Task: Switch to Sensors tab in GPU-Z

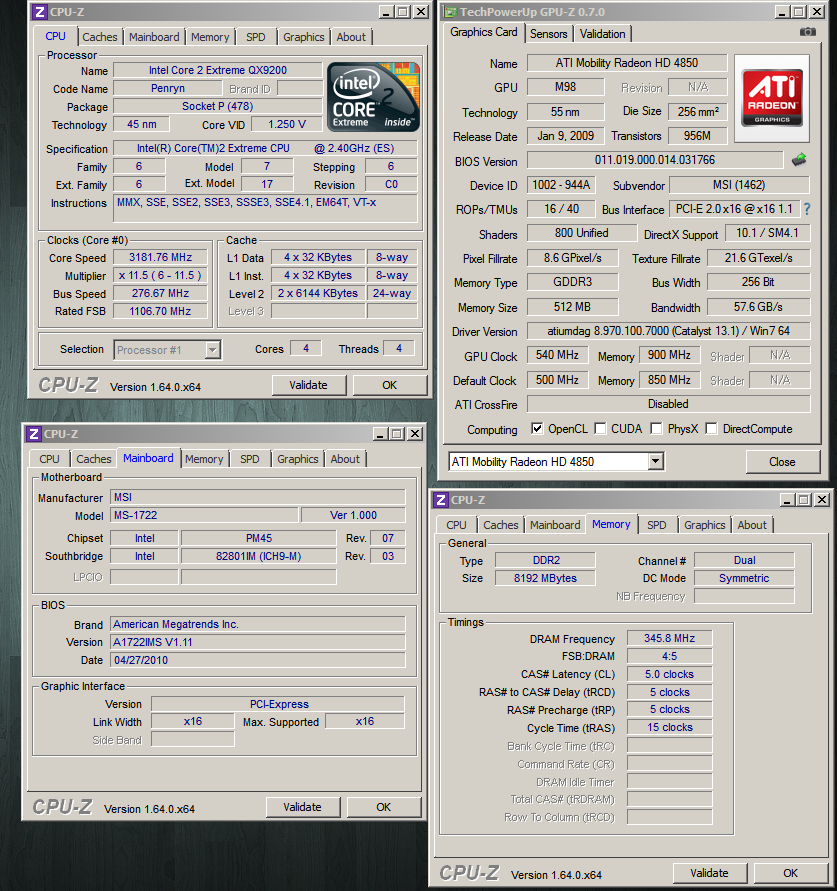Action: (x=548, y=34)
